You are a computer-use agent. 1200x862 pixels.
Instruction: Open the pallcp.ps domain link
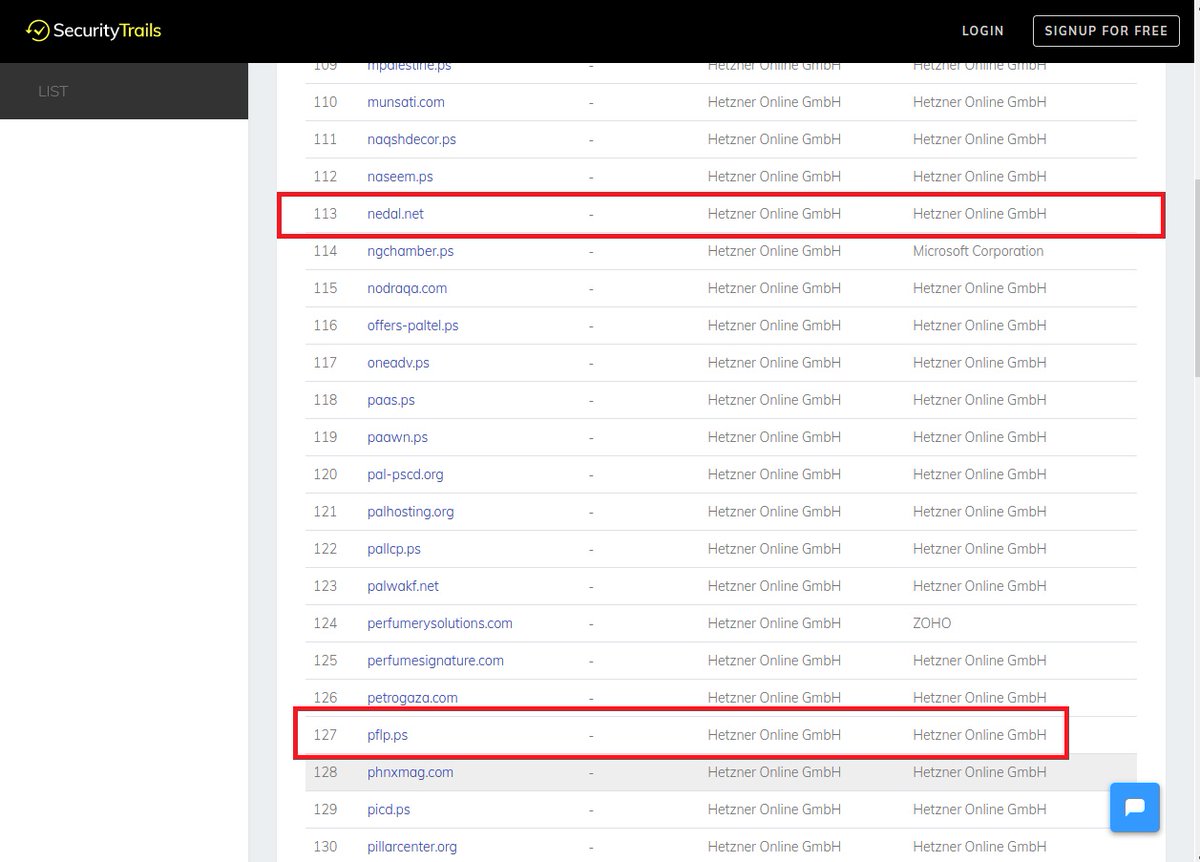click(394, 549)
